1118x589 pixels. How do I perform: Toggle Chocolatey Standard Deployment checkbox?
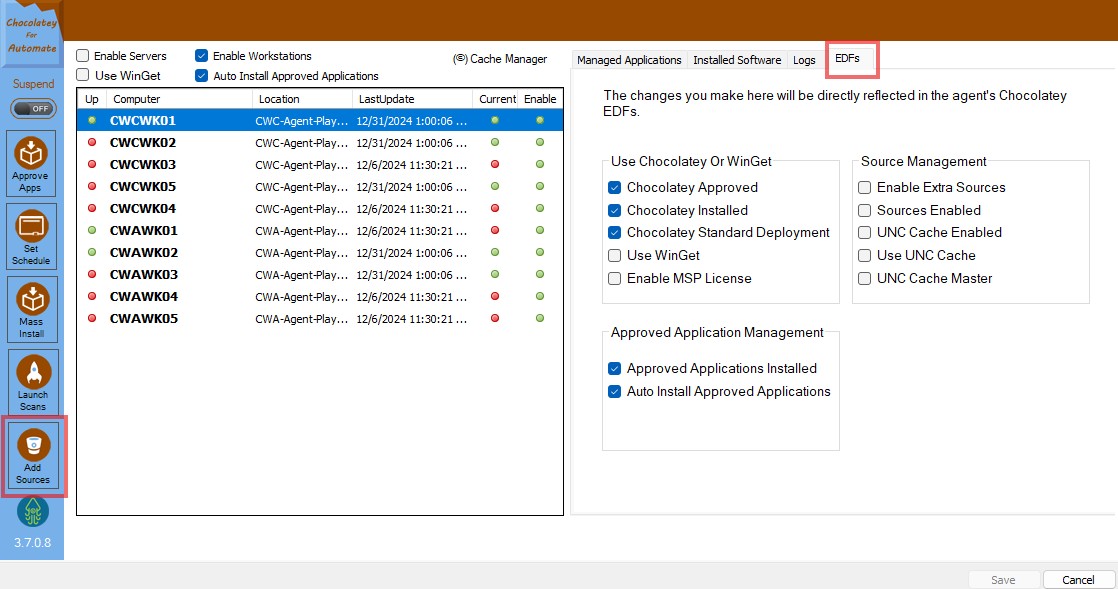point(615,232)
